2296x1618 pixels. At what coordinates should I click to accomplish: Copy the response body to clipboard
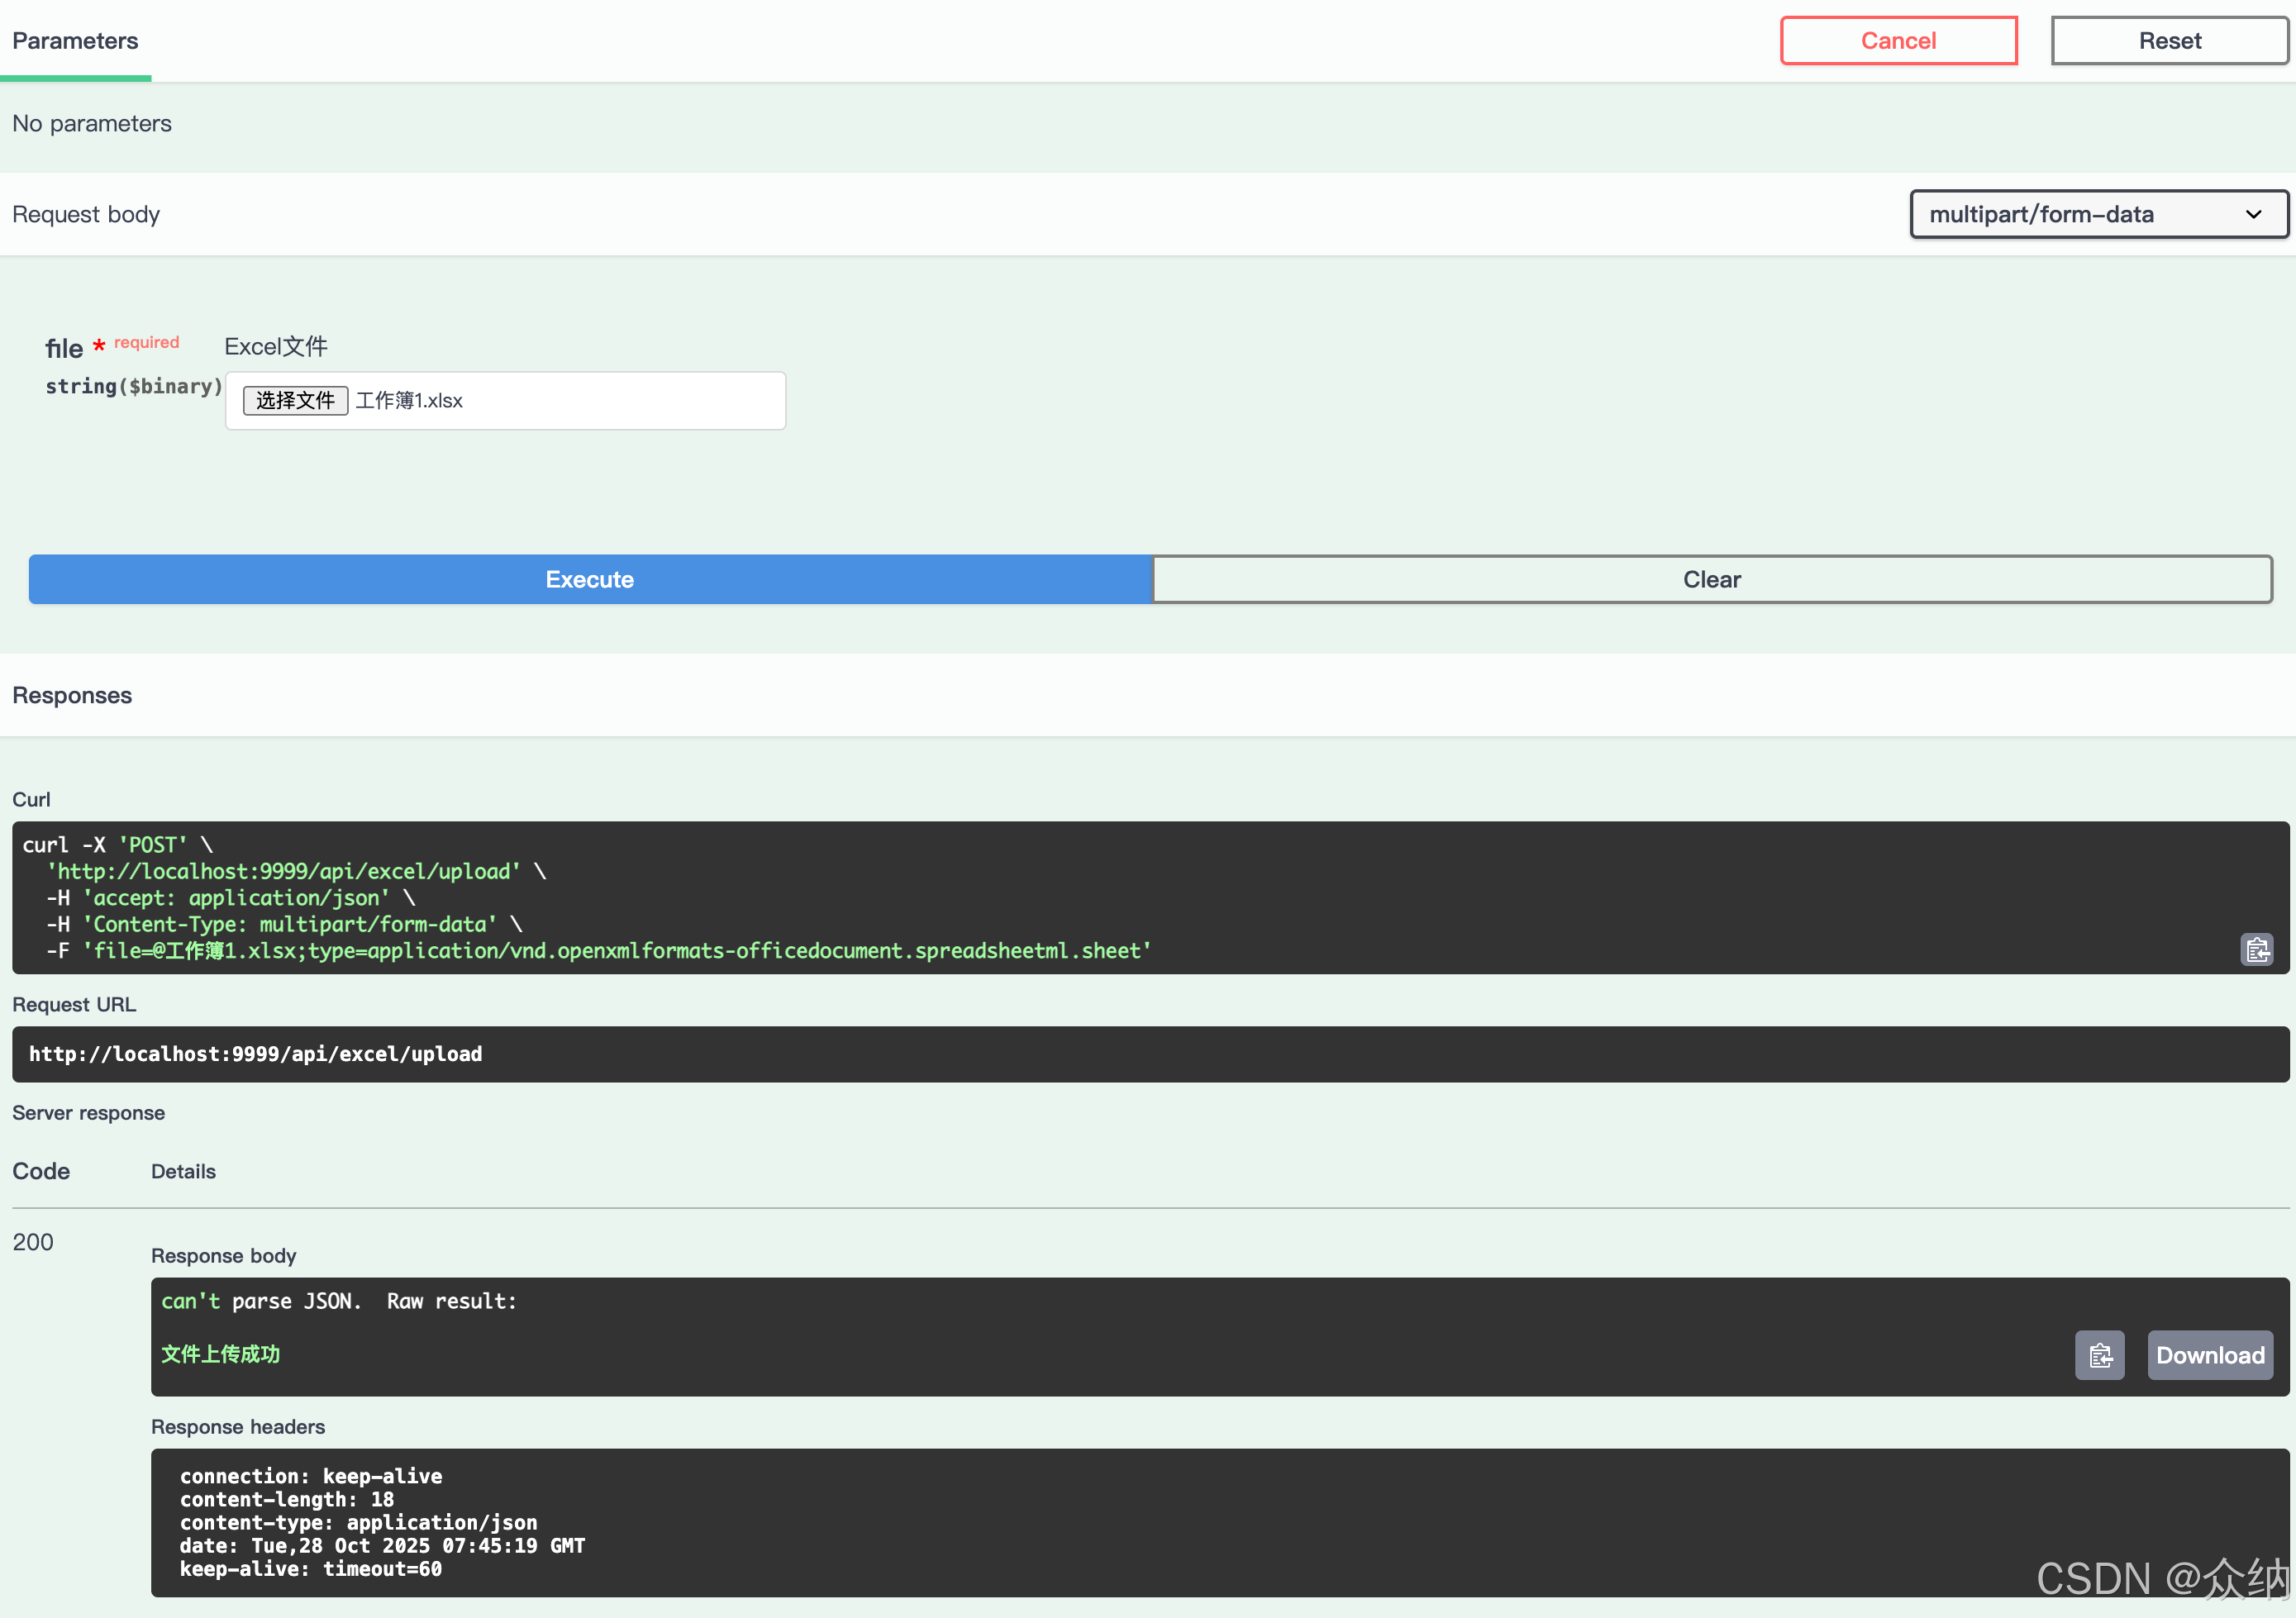coord(2099,1355)
